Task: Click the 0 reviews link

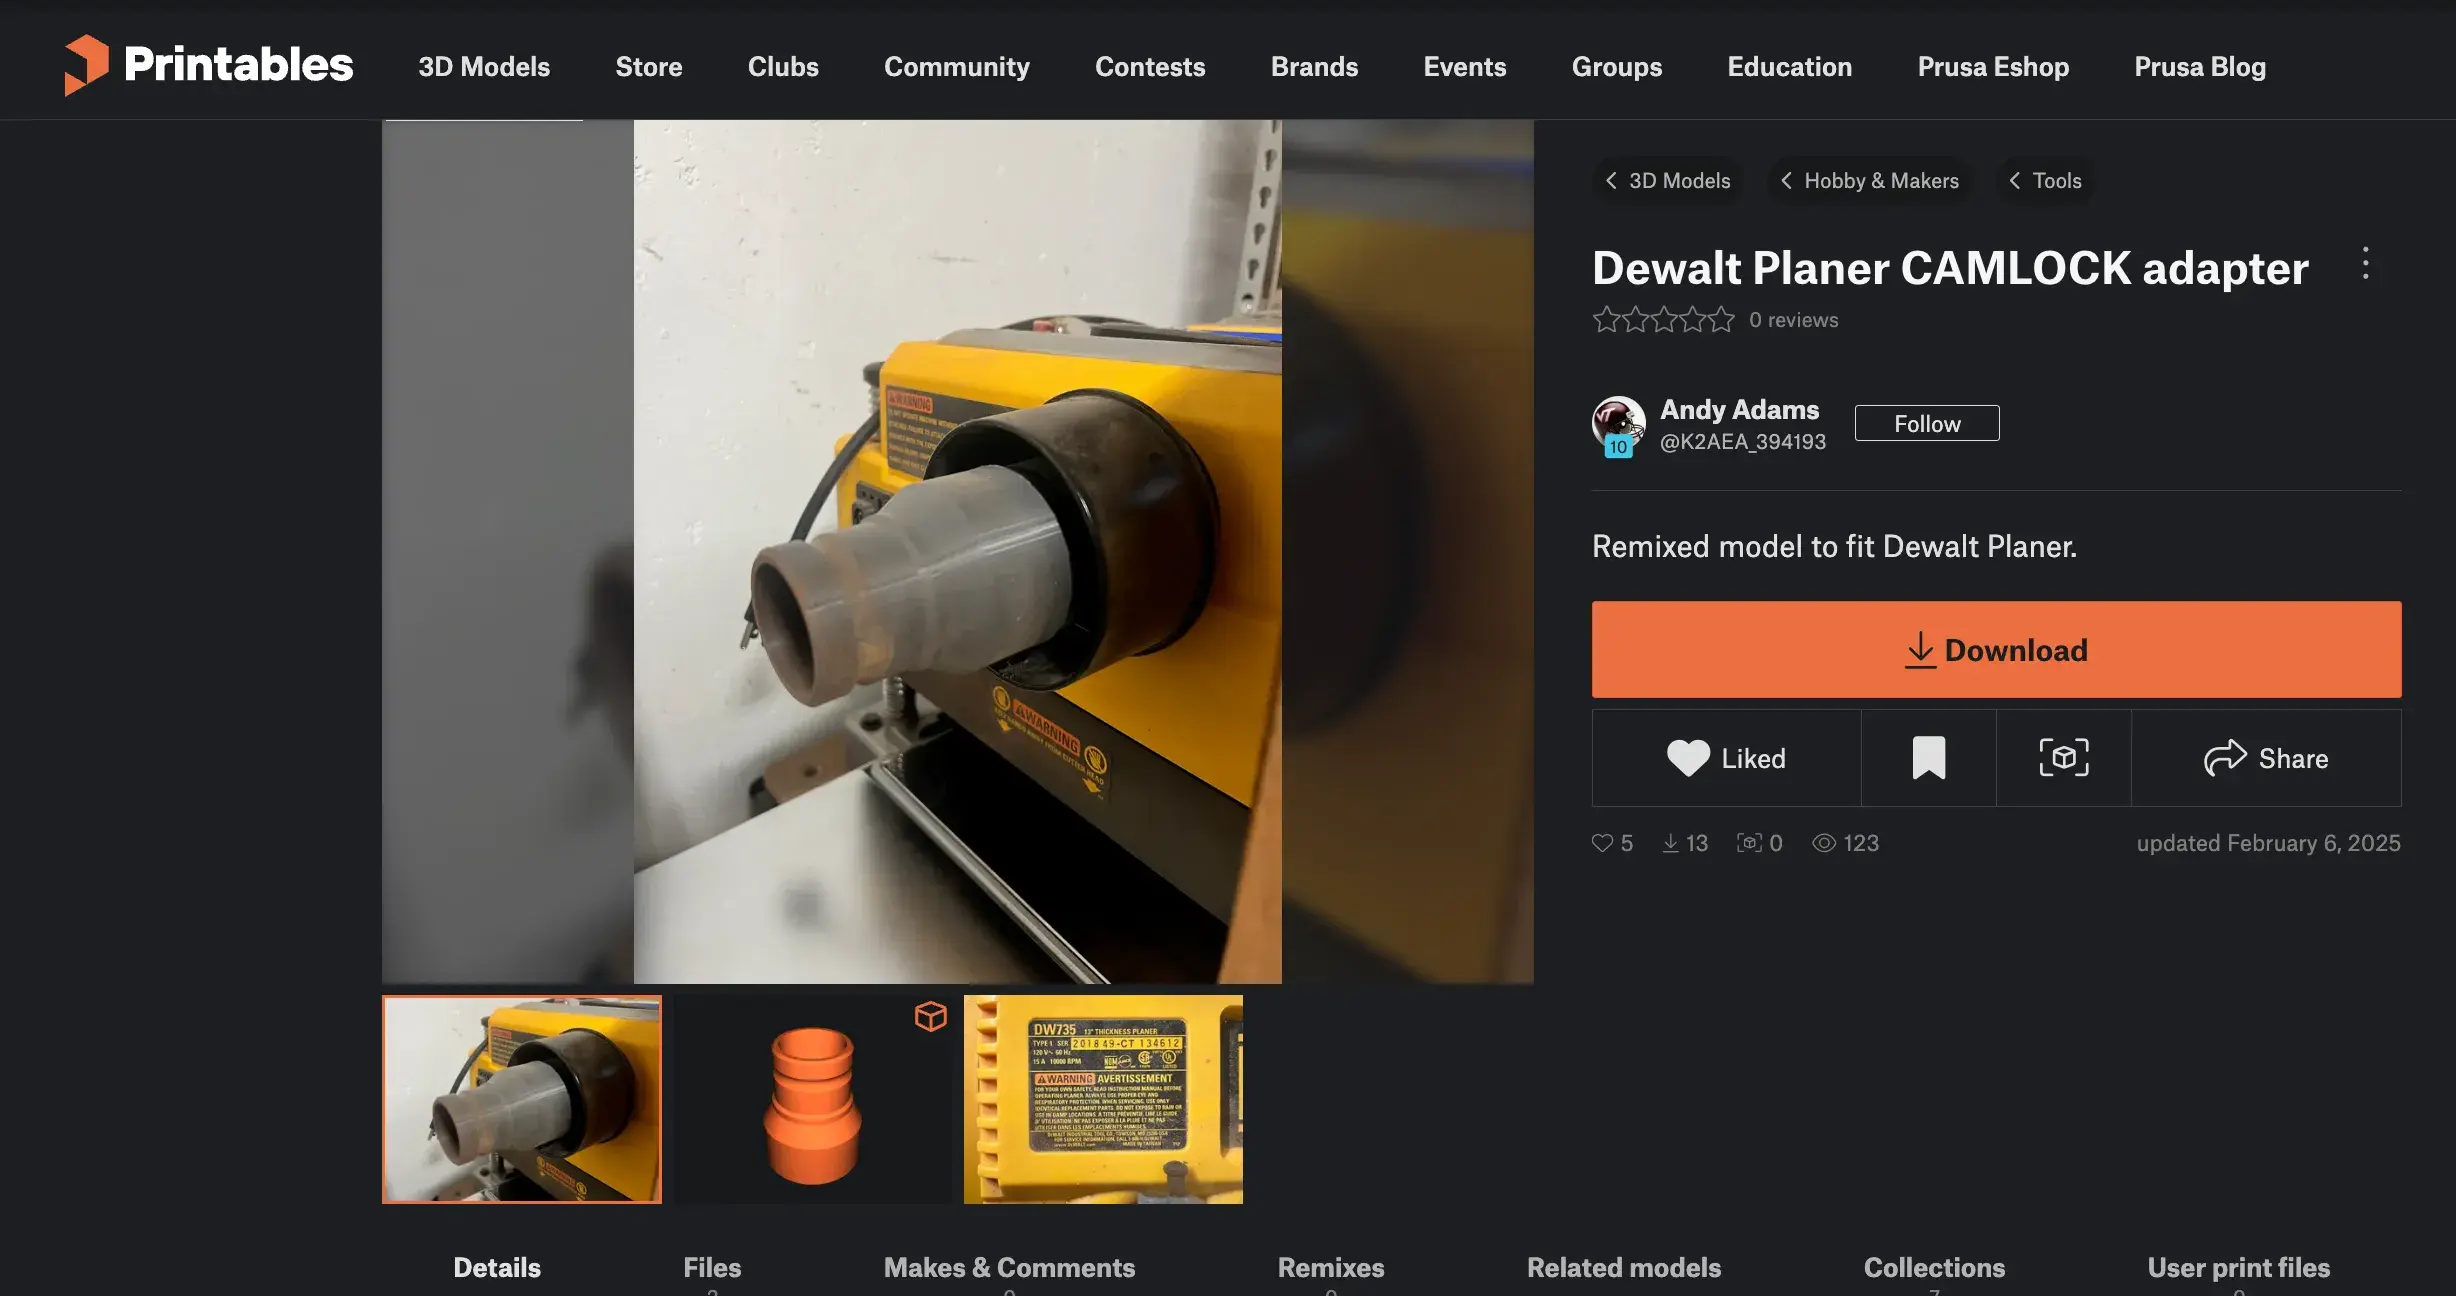Action: pyautogui.click(x=1794, y=320)
